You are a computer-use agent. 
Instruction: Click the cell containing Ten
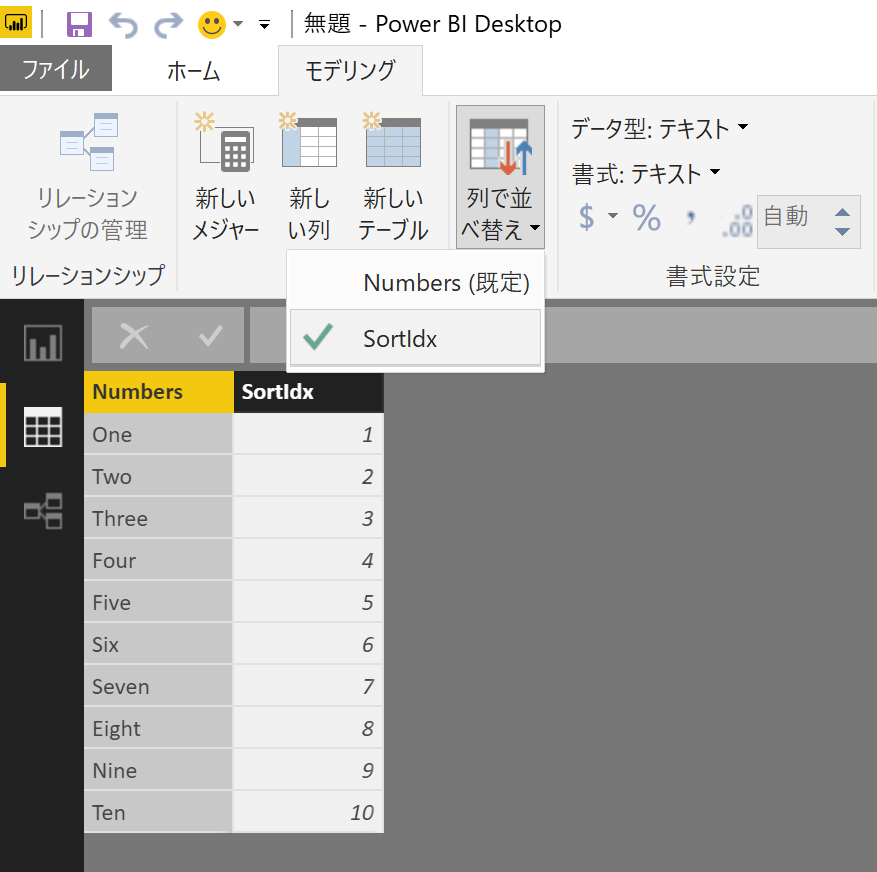point(158,812)
